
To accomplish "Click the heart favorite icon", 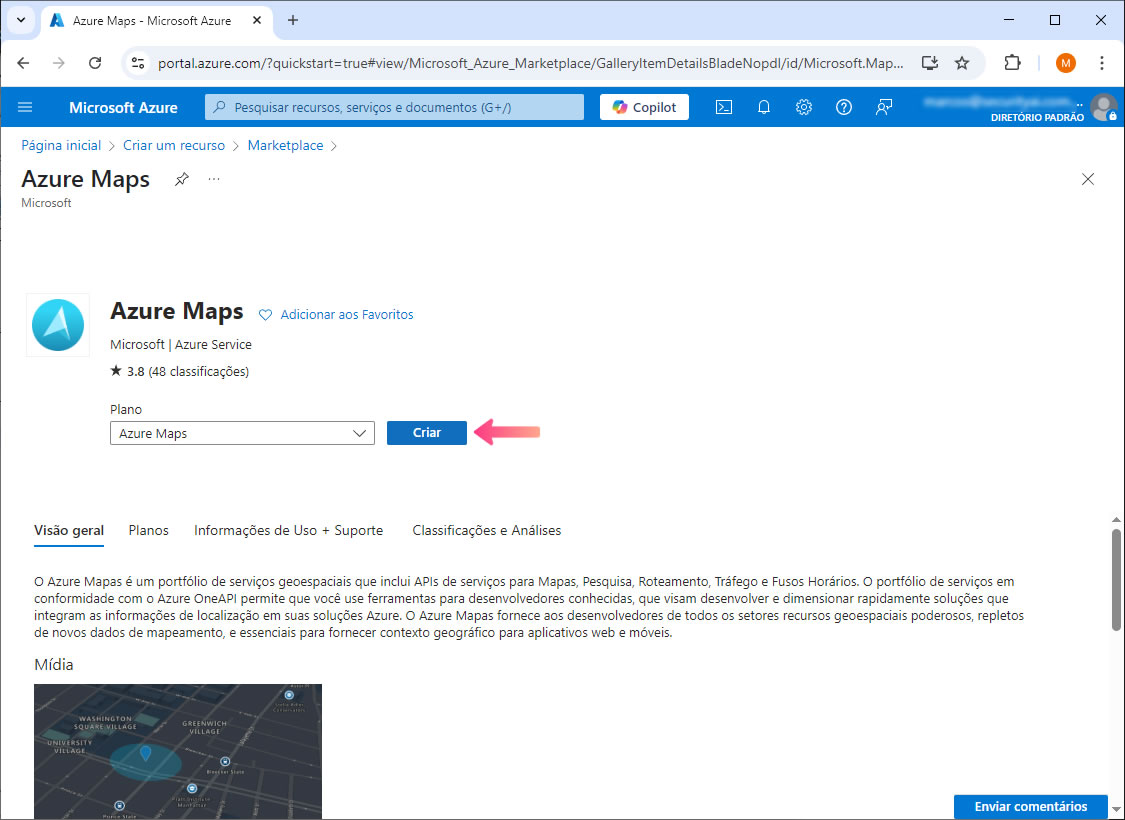I will click(265, 315).
